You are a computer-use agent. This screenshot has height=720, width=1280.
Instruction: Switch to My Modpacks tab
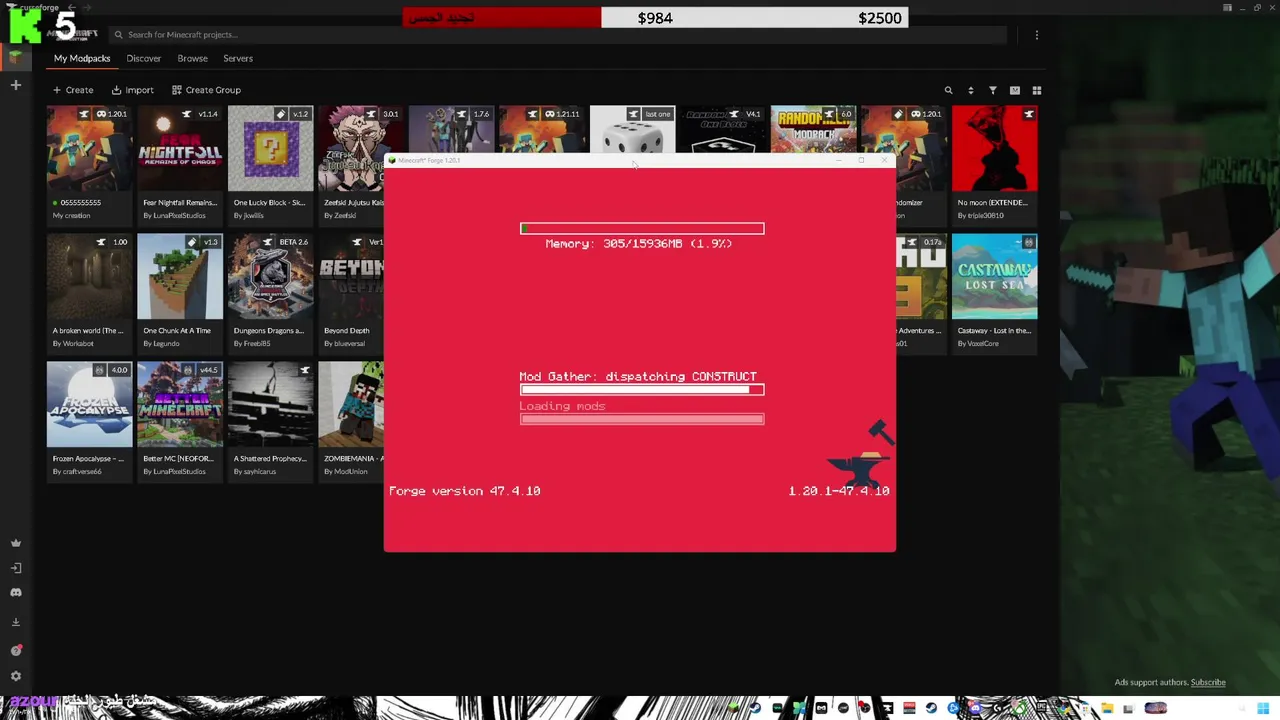pos(82,58)
